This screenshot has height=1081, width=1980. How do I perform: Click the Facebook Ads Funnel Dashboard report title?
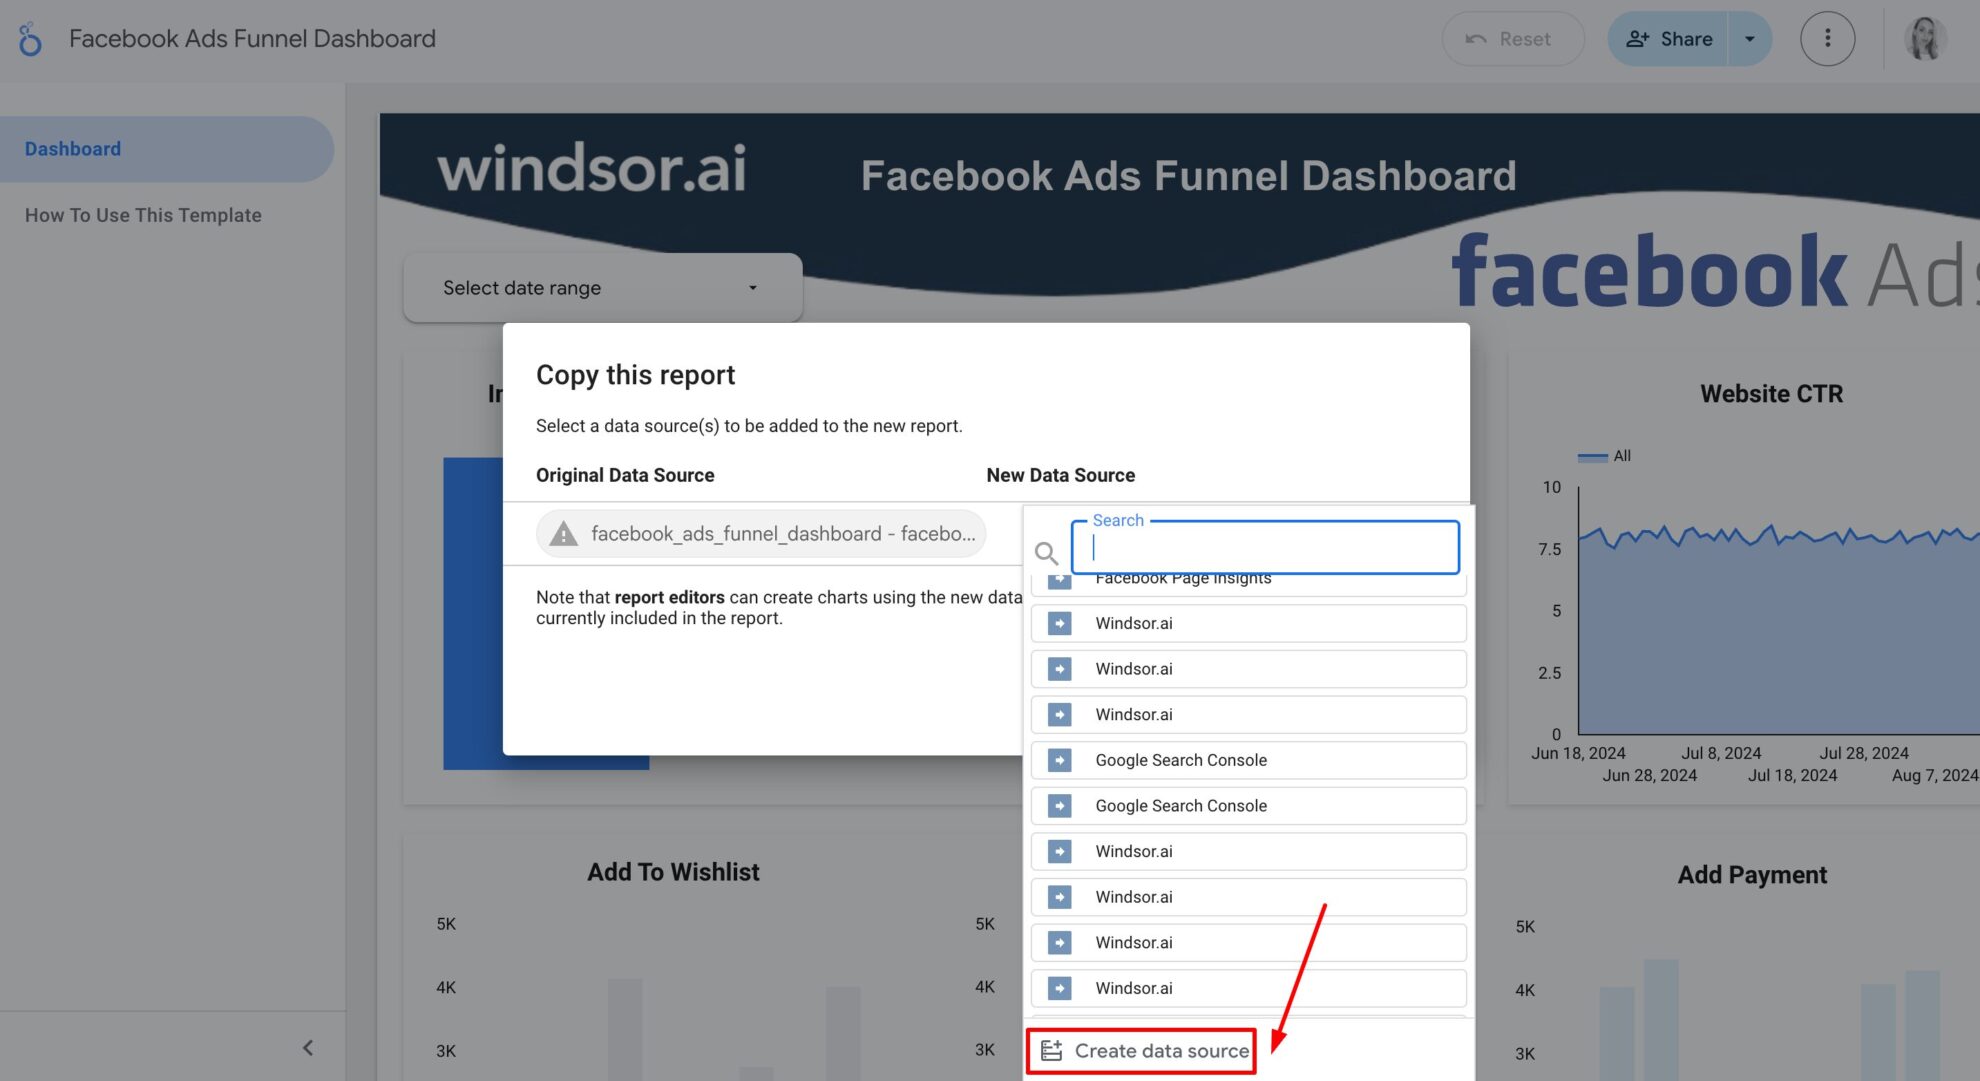[x=252, y=39]
